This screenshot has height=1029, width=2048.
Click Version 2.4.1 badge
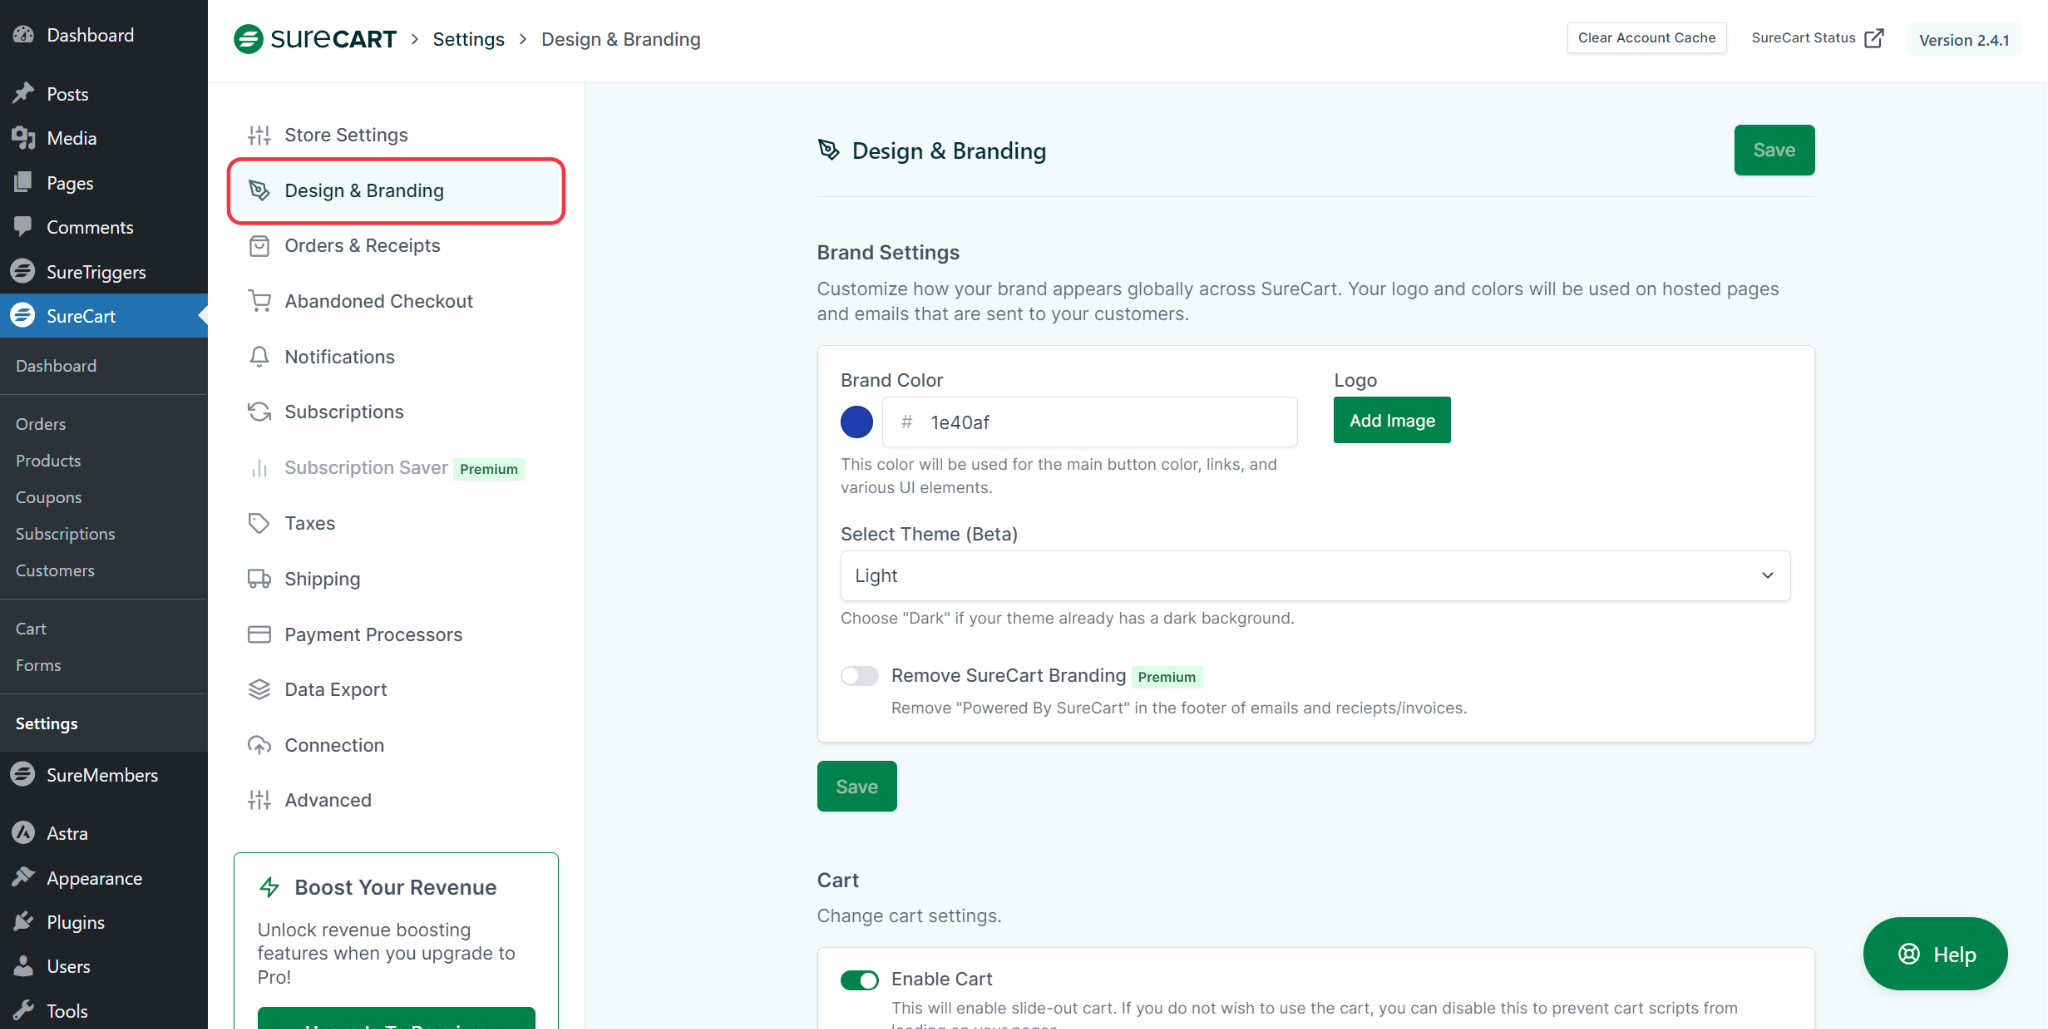[x=1964, y=40]
